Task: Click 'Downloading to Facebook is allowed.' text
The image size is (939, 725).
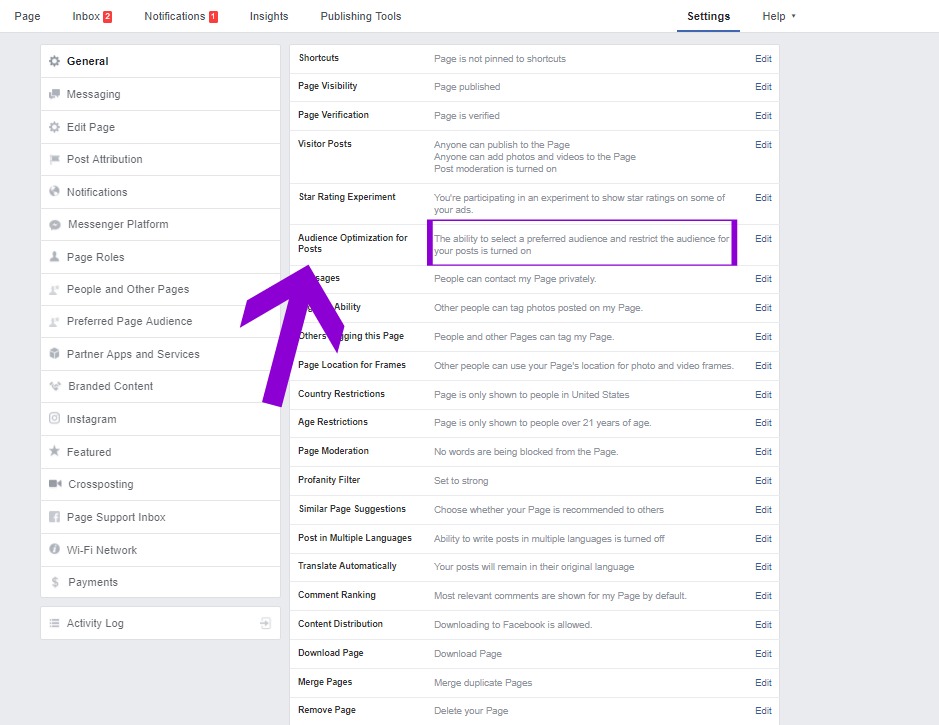Action: pyautogui.click(x=513, y=624)
